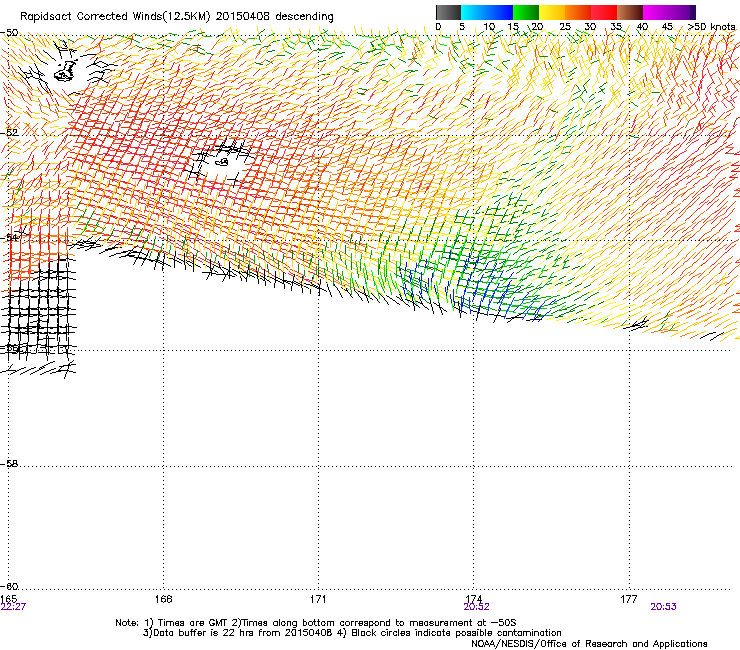Viewport: 740px width, 650px height.
Task: Click the cyan 5-10 knots legend color
Action: point(474,12)
